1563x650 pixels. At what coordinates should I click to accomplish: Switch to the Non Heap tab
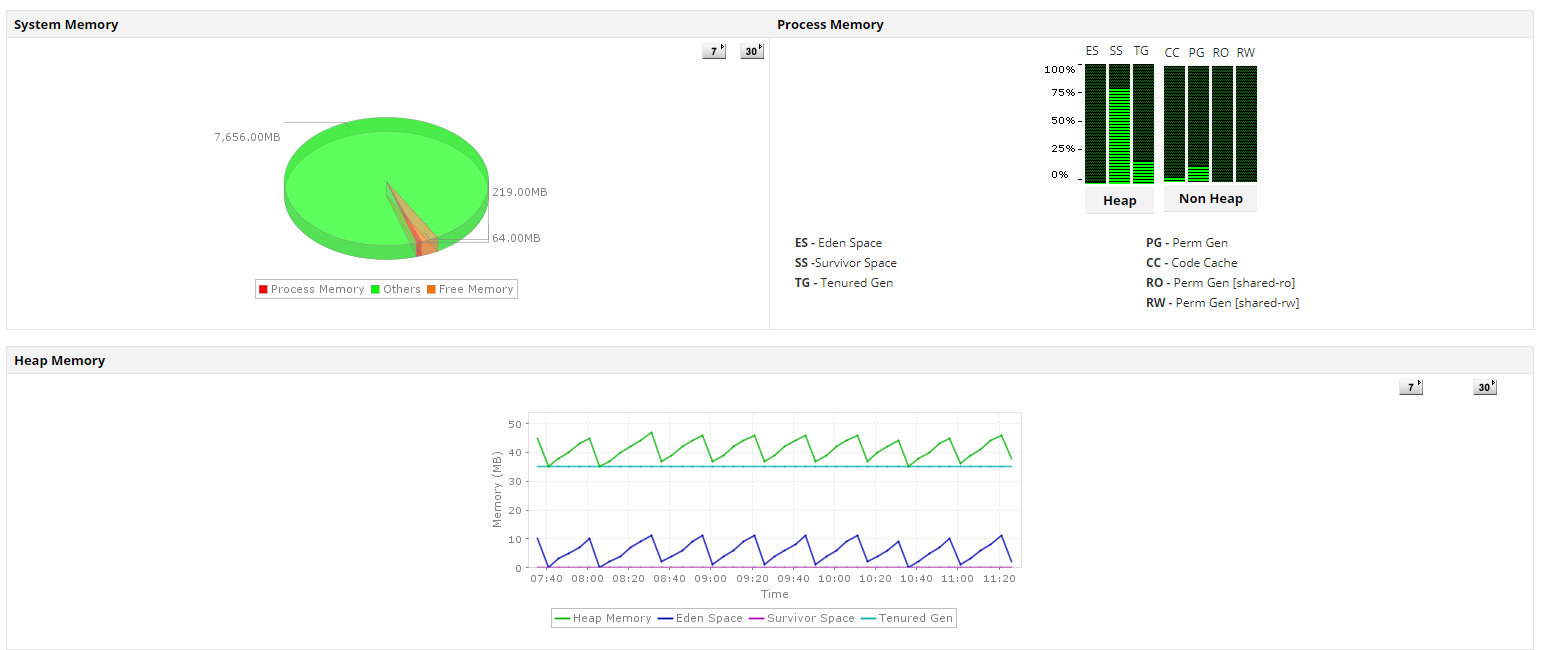[x=1210, y=198]
